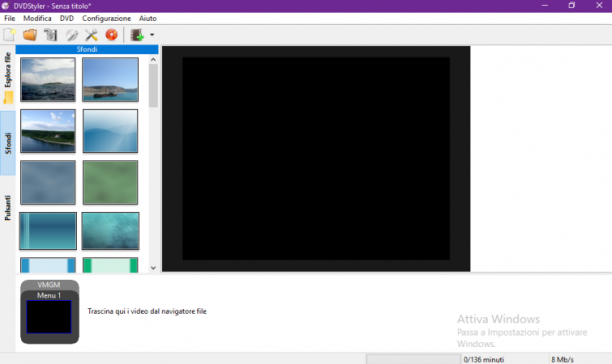Switch to the Esplora file side tab
612x364 pixels.
8,77
